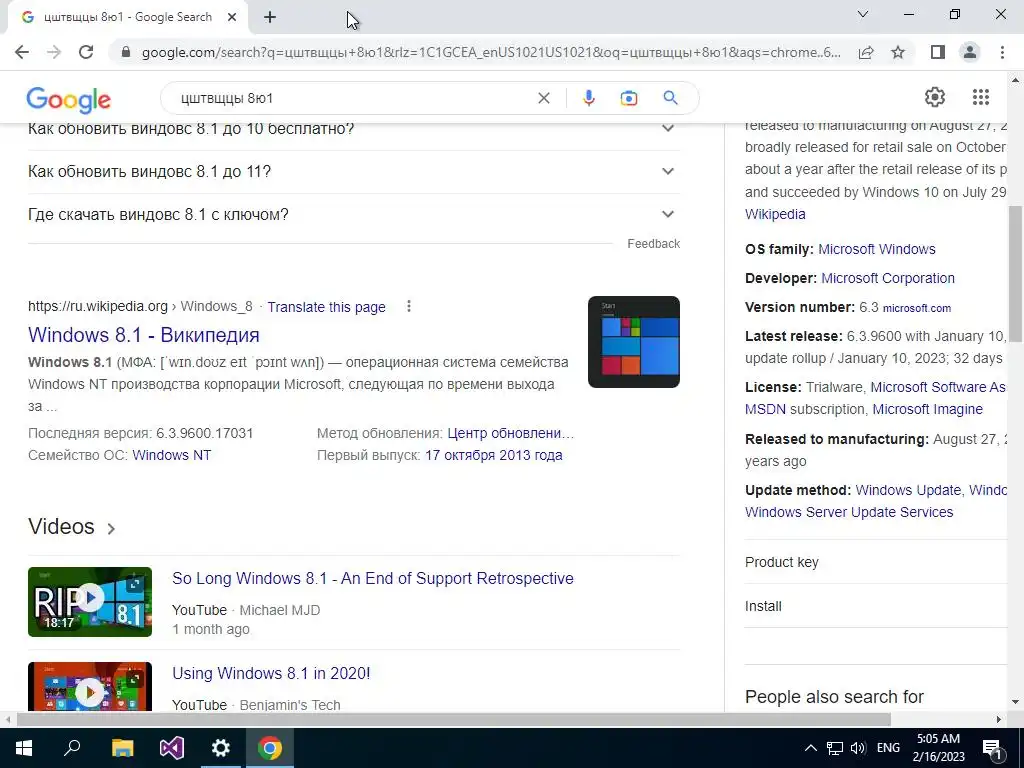Open taskbar search
Screen dimensions: 1024x768
click(x=72, y=748)
